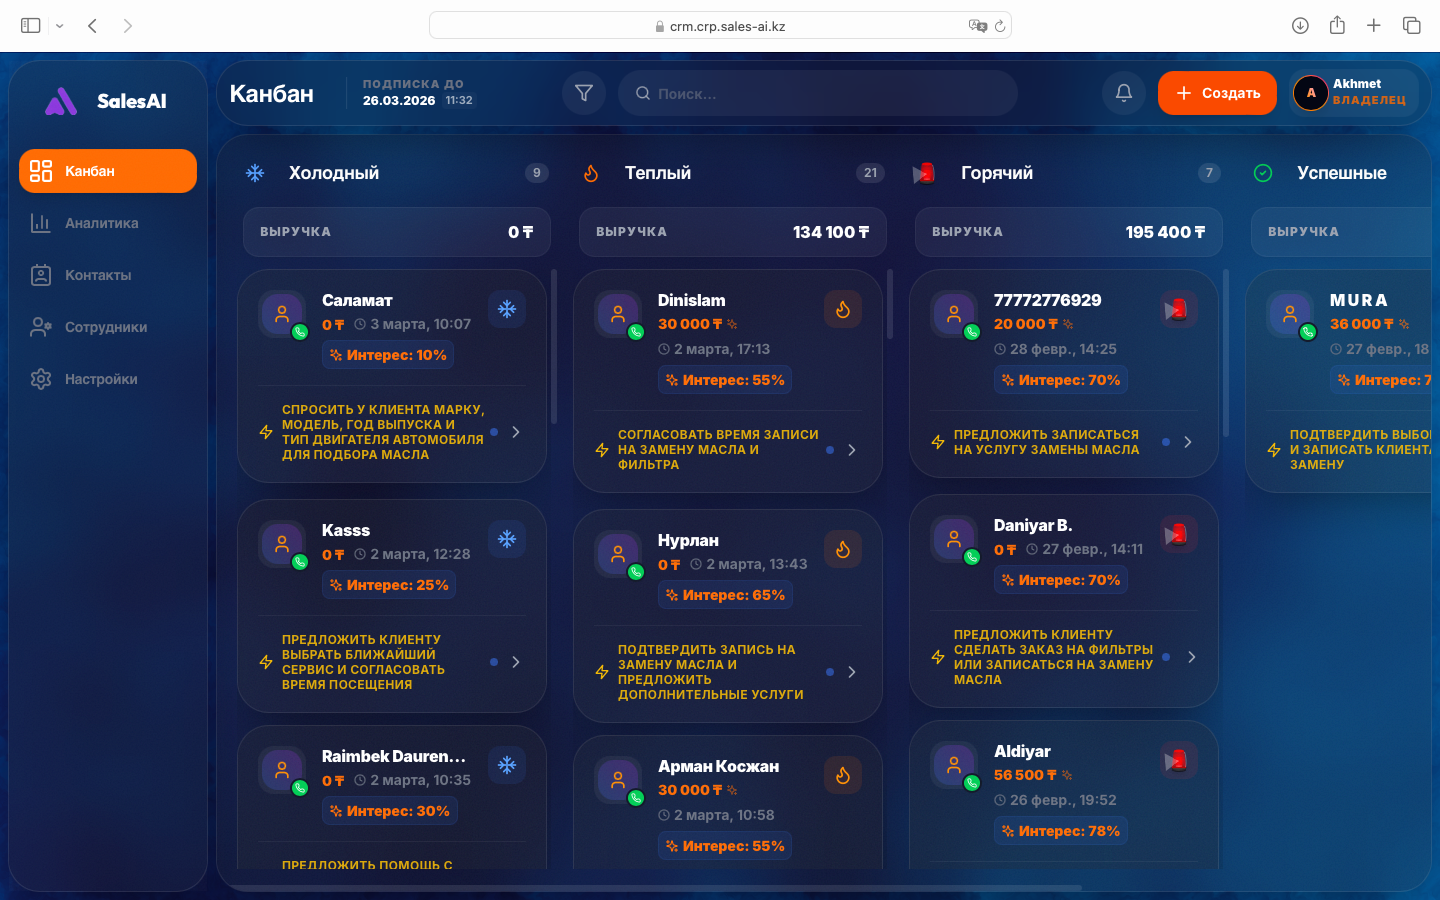The height and width of the screenshot is (900, 1440).
Task: Click avatar icon on Kasss card
Action: [282, 543]
